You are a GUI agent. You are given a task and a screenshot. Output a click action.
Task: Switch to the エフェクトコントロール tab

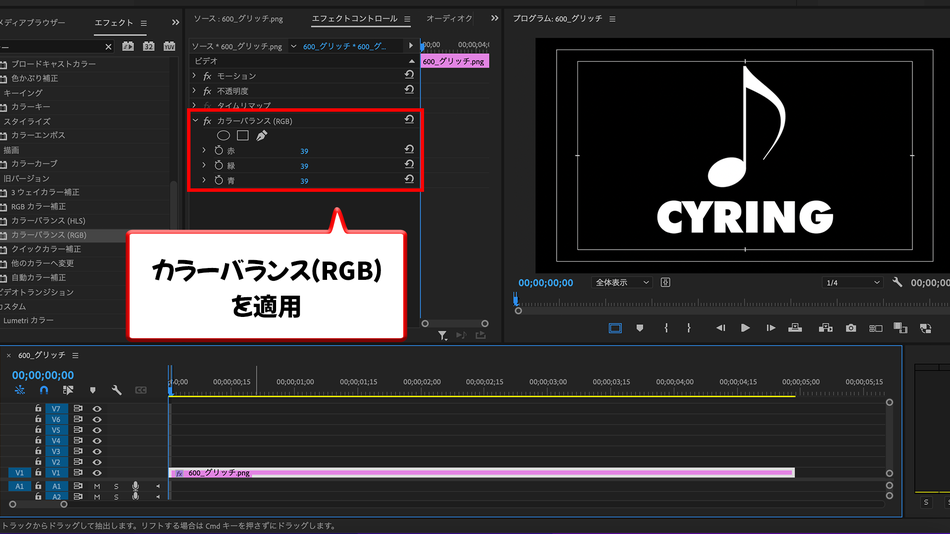354,19
